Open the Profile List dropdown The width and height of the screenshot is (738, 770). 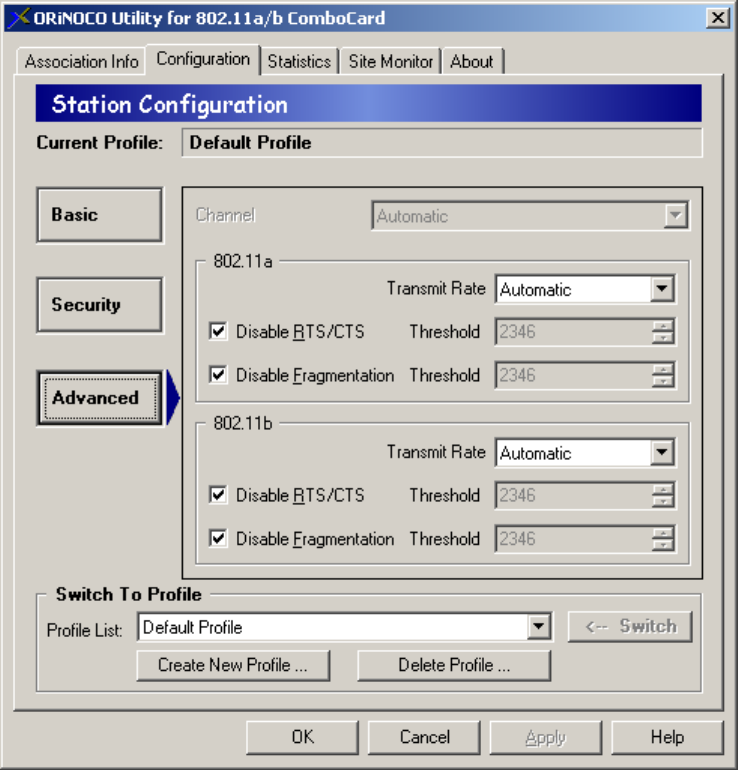539,627
